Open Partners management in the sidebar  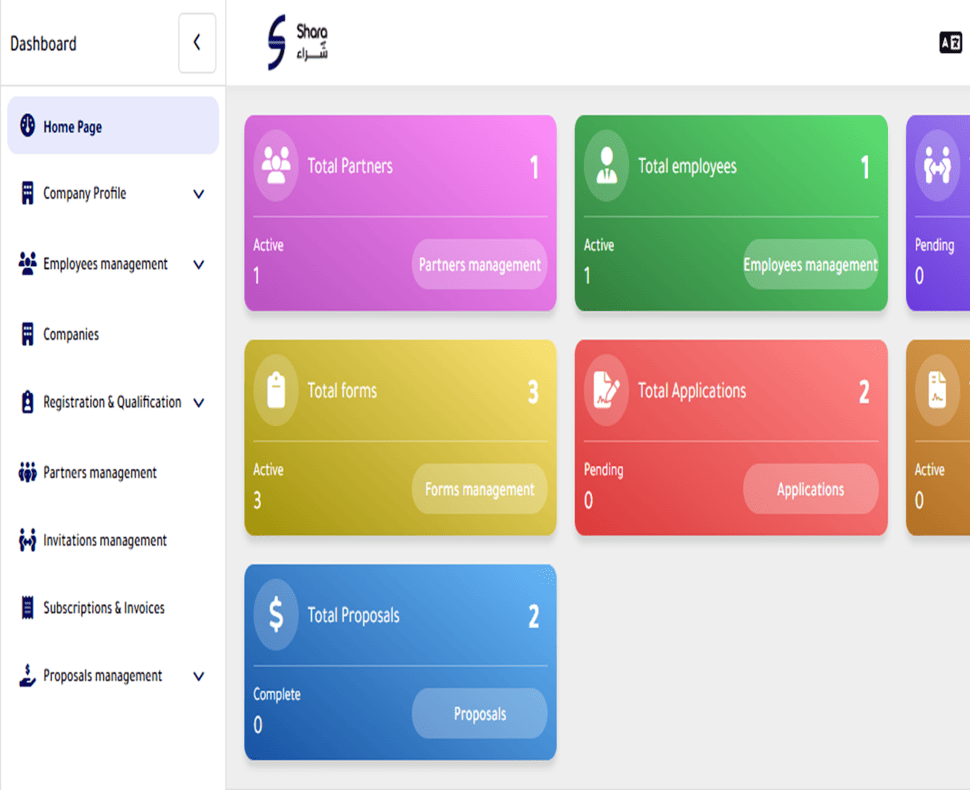coord(113,473)
